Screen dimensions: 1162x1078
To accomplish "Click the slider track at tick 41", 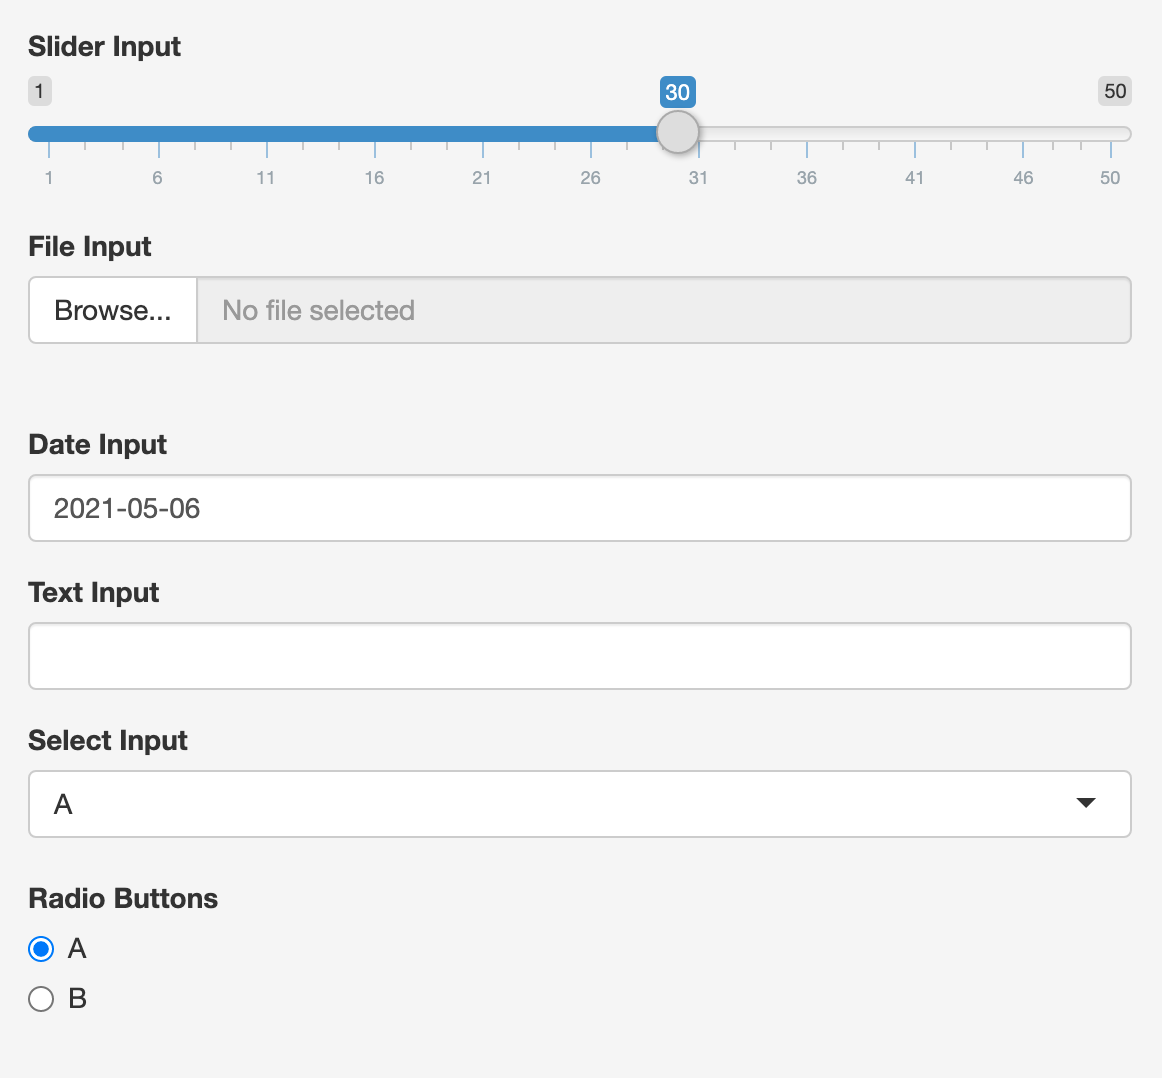I will click(x=915, y=134).
